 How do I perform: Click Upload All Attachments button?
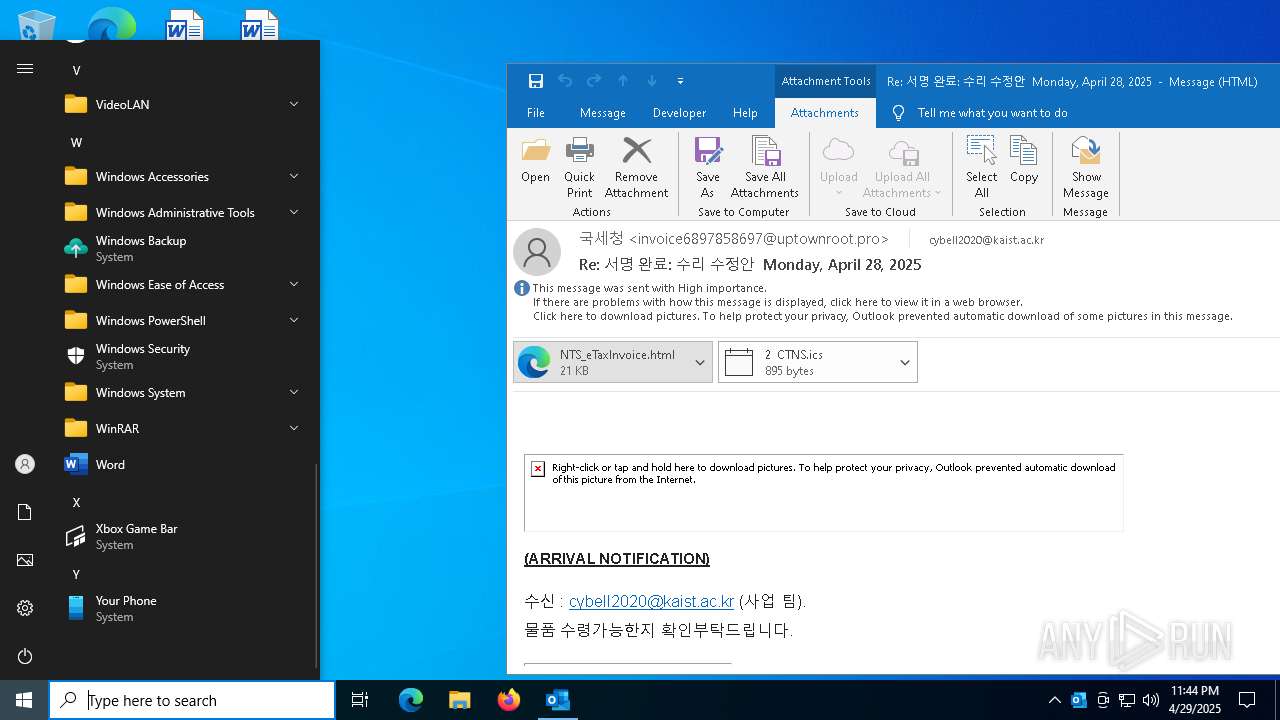click(x=902, y=168)
